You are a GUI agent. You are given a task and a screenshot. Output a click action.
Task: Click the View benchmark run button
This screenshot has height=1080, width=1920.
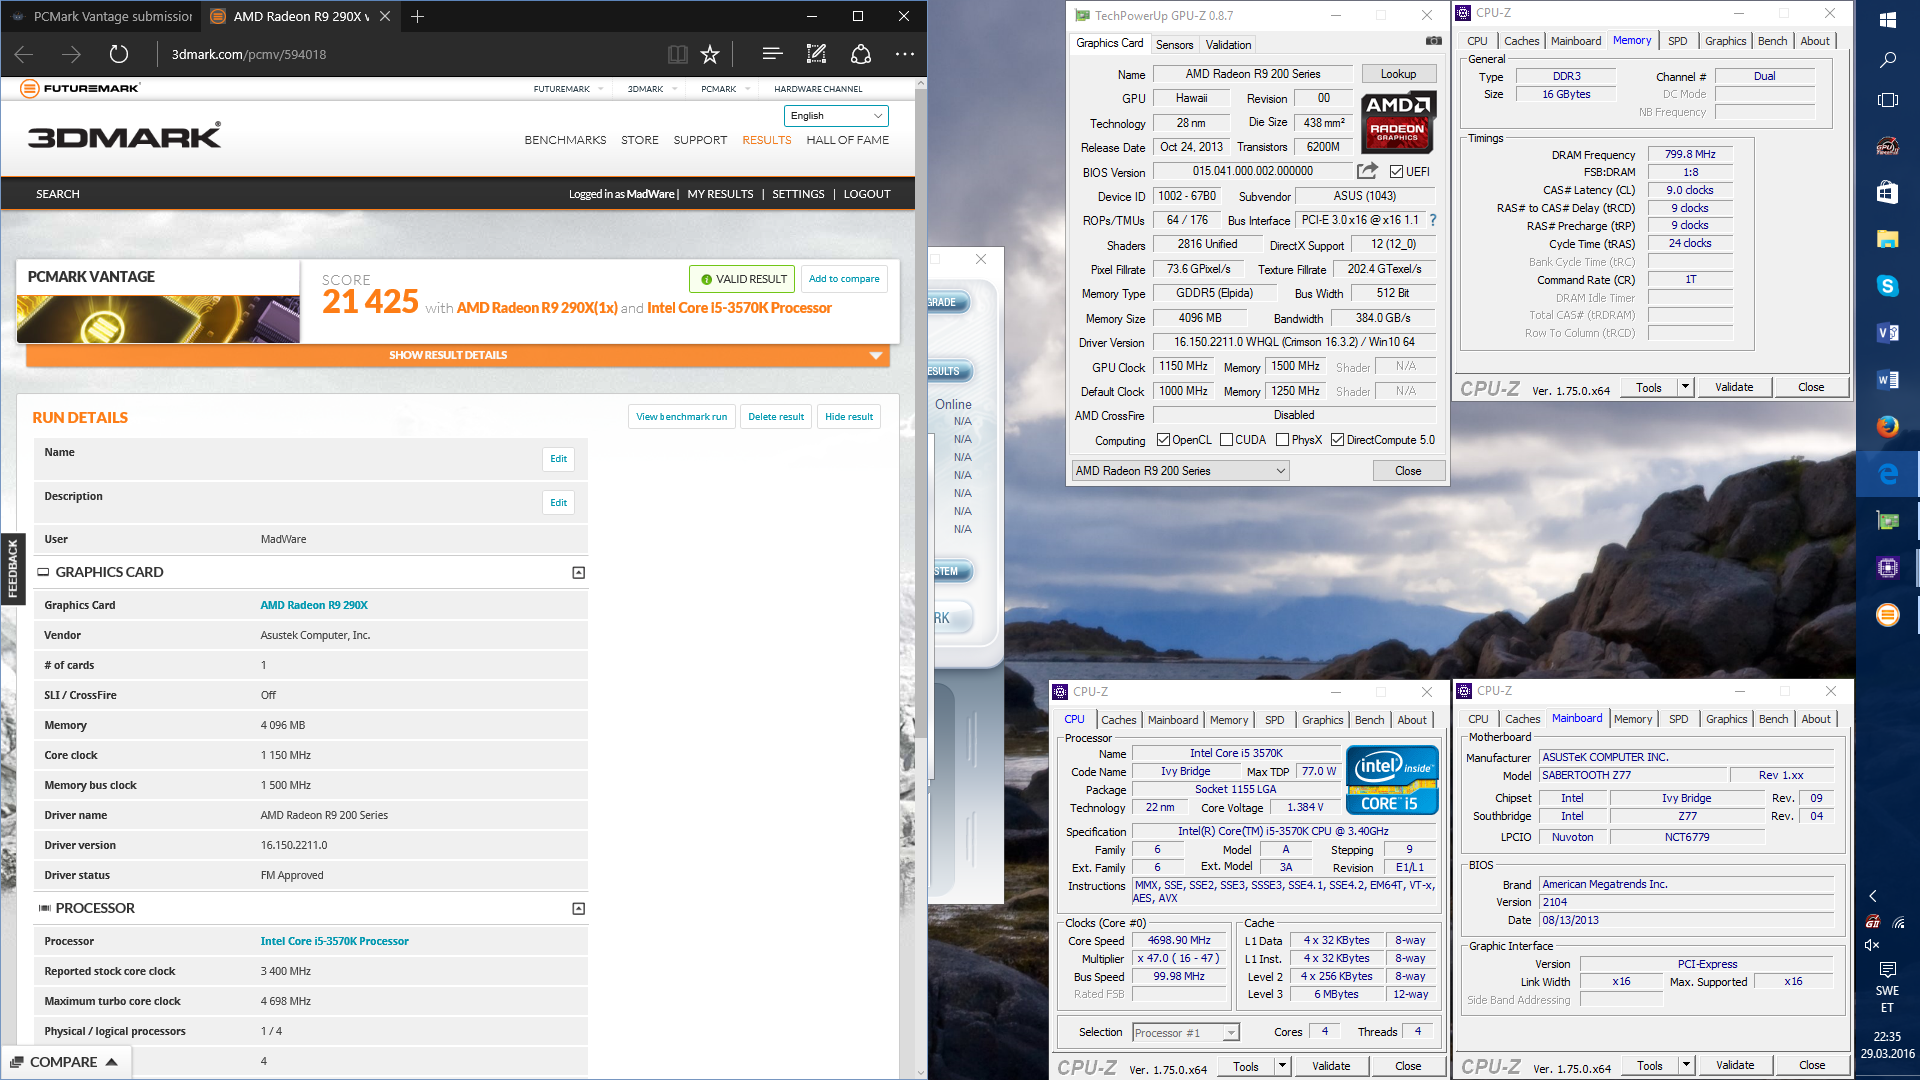click(x=681, y=417)
